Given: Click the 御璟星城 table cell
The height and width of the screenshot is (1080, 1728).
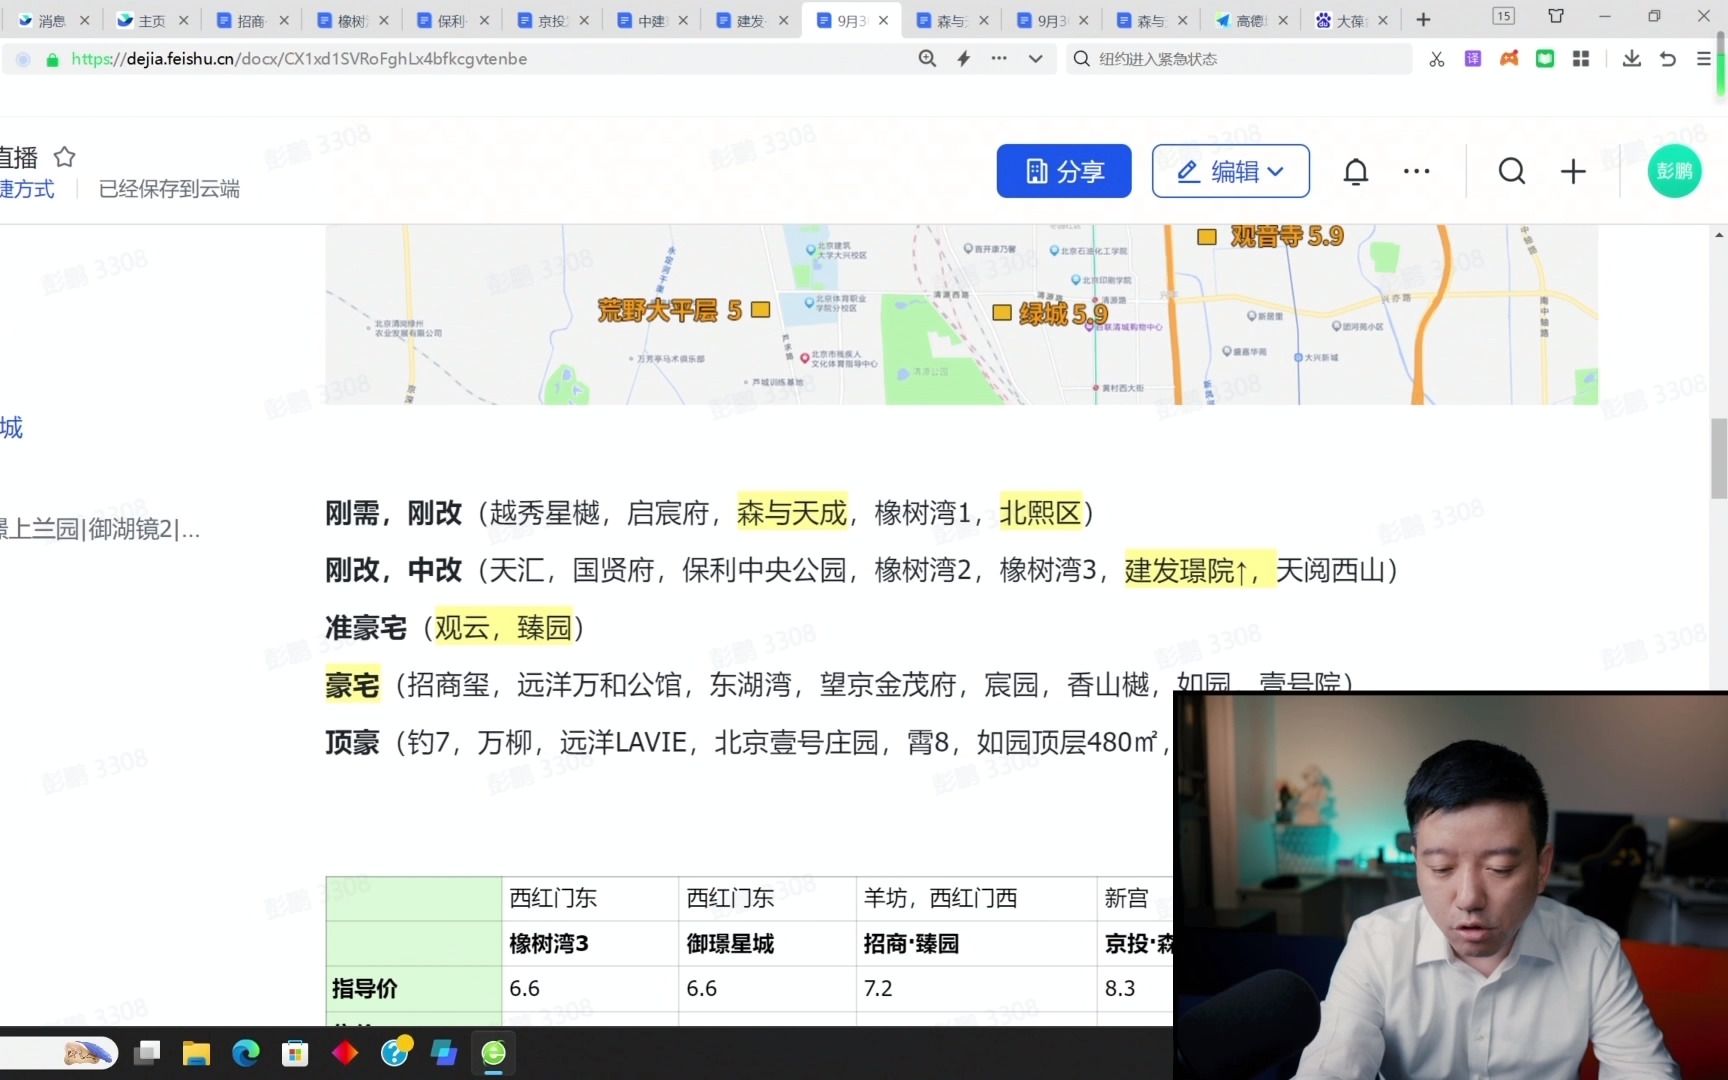Looking at the screenshot, I should pyautogui.click(x=767, y=943).
